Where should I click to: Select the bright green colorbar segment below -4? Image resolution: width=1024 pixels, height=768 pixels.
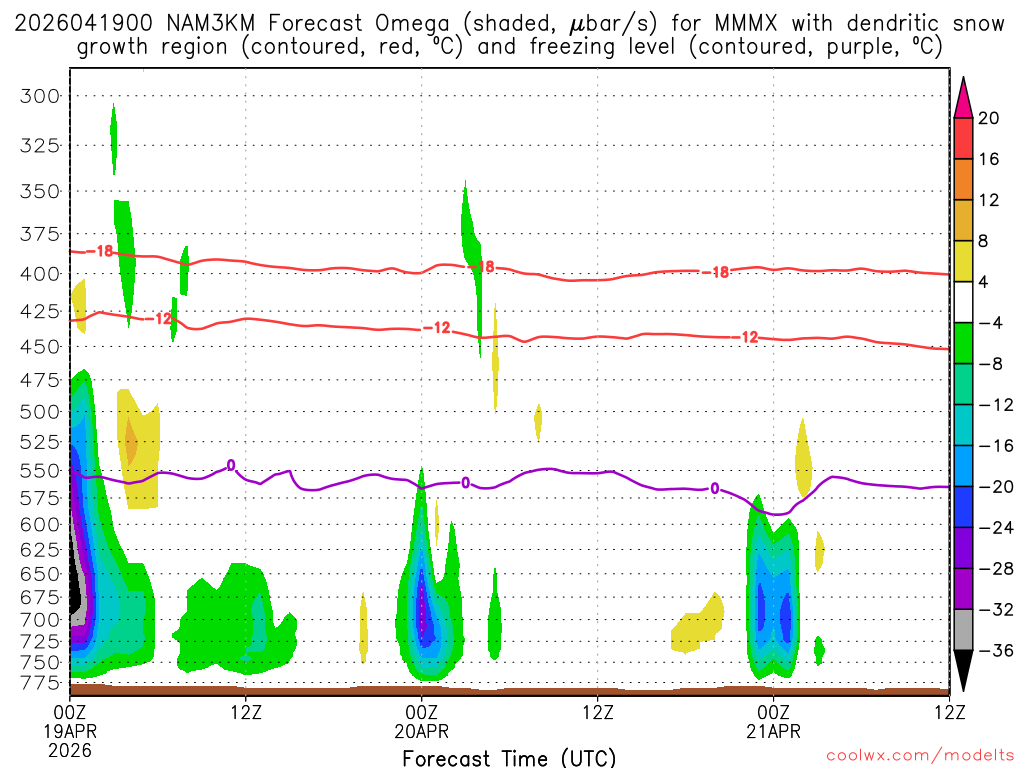click(x=963, y=343)
